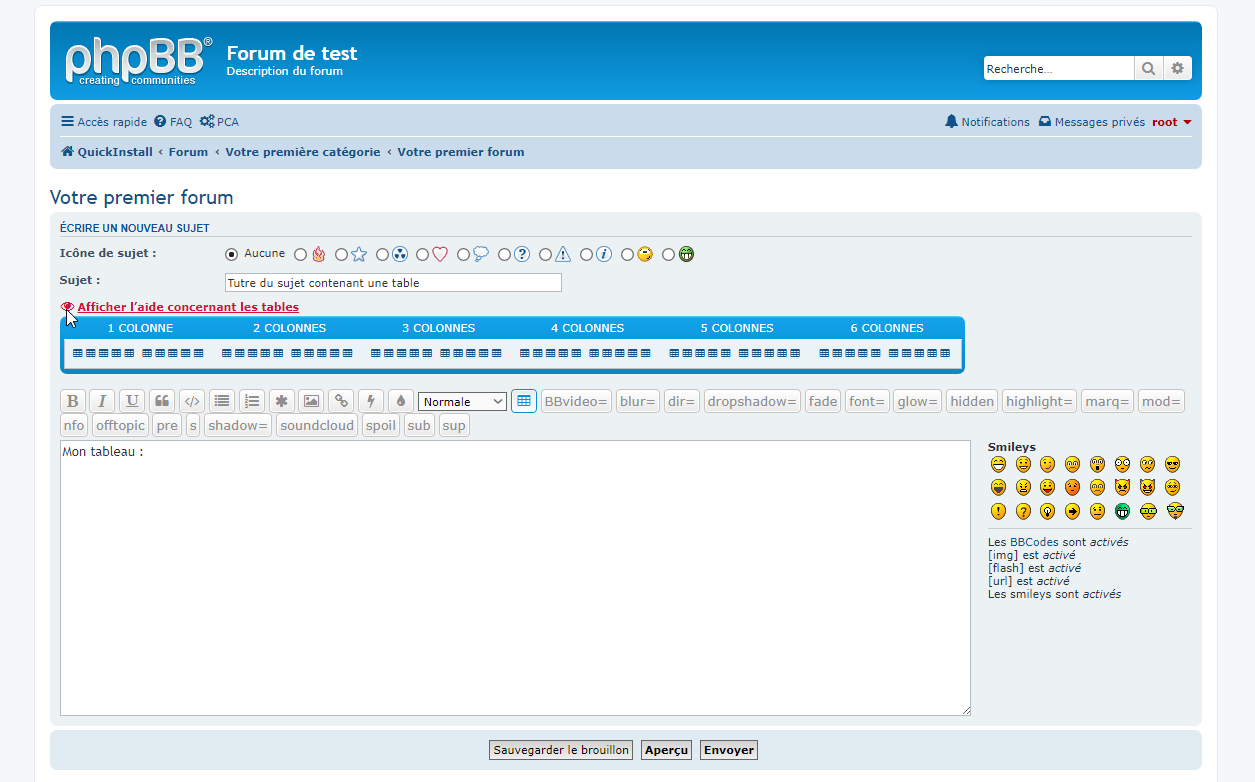Select the 'Aucune' topic icon radio button
Image resolution: width=1255 pixels, height=782 pixels.
coord(232,254)
